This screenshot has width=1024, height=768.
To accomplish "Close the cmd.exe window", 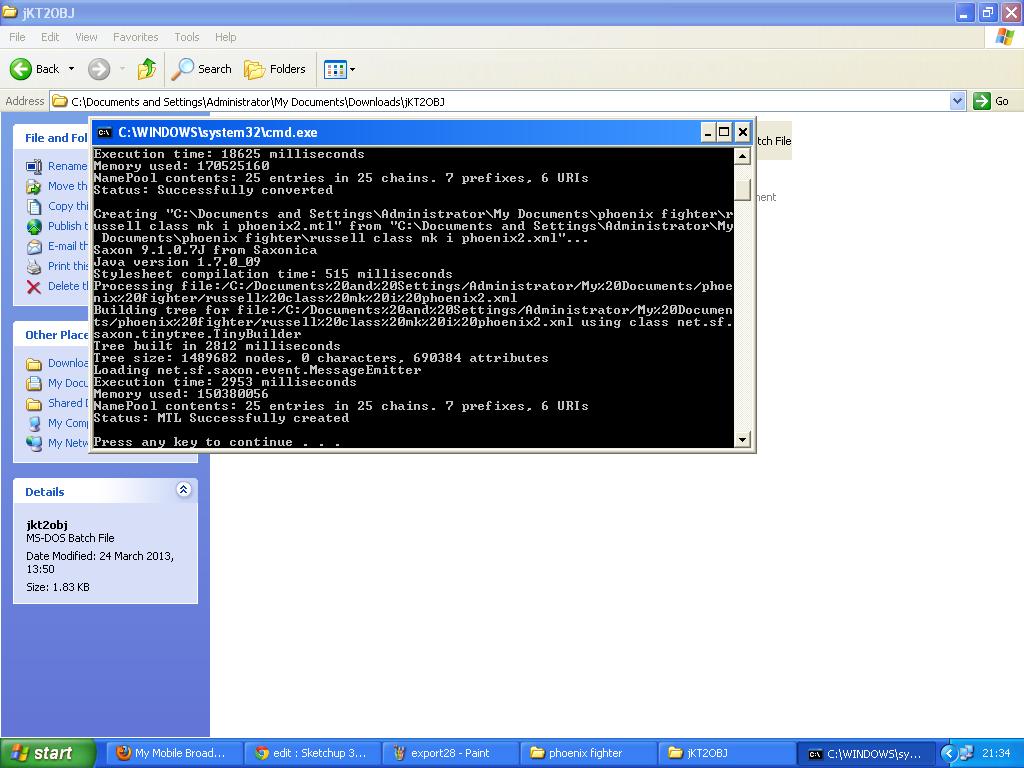I will (743, 133).
